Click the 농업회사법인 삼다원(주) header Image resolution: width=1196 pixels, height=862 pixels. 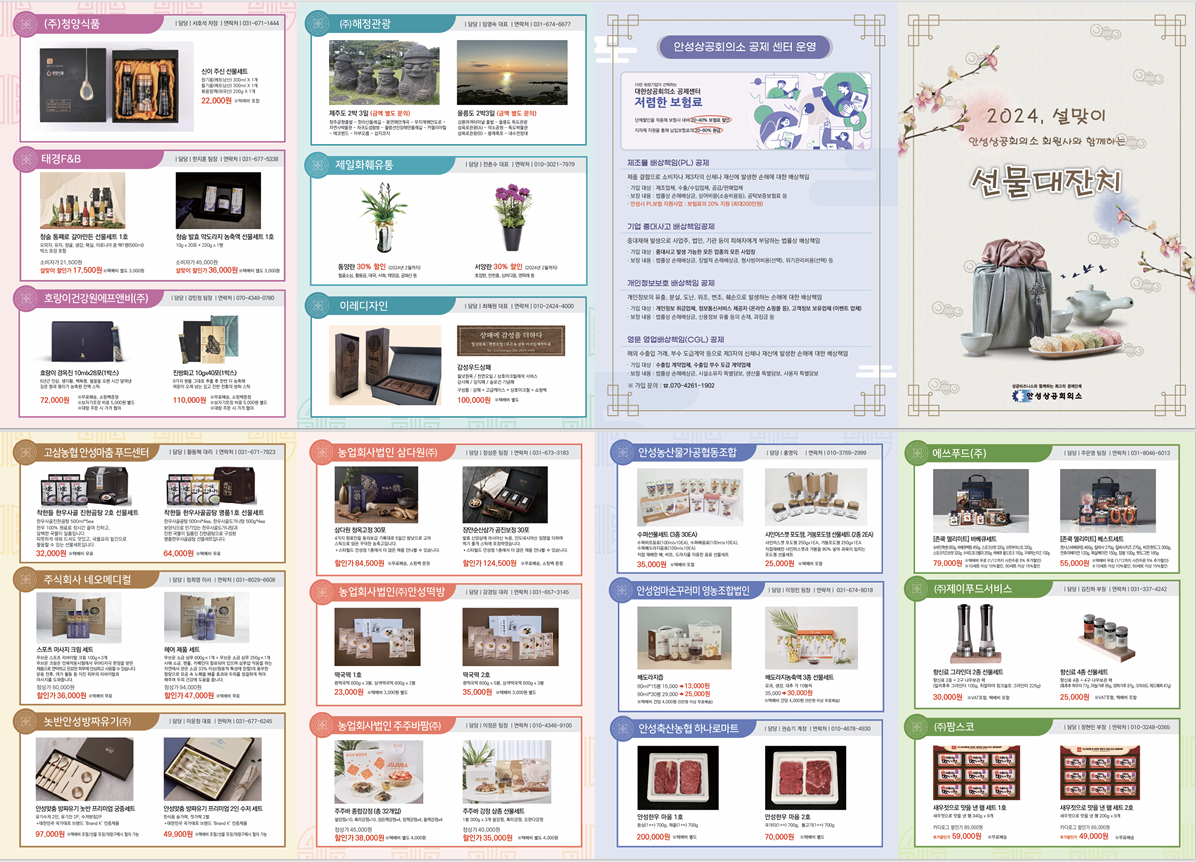point(387,452)
